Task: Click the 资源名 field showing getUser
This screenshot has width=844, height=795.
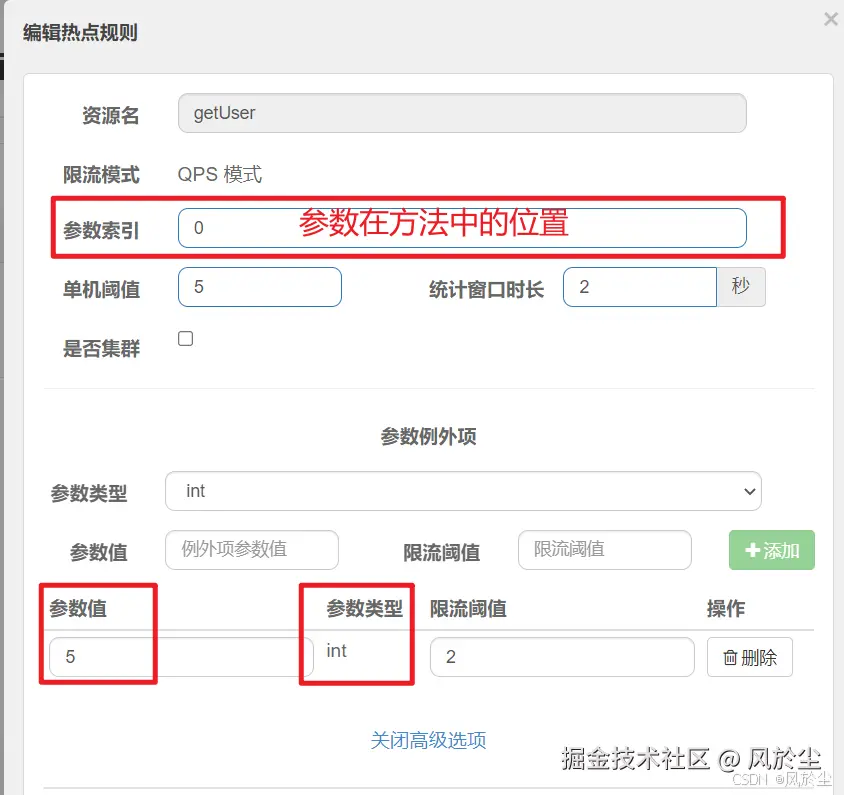Action: [x=462, y=113]
